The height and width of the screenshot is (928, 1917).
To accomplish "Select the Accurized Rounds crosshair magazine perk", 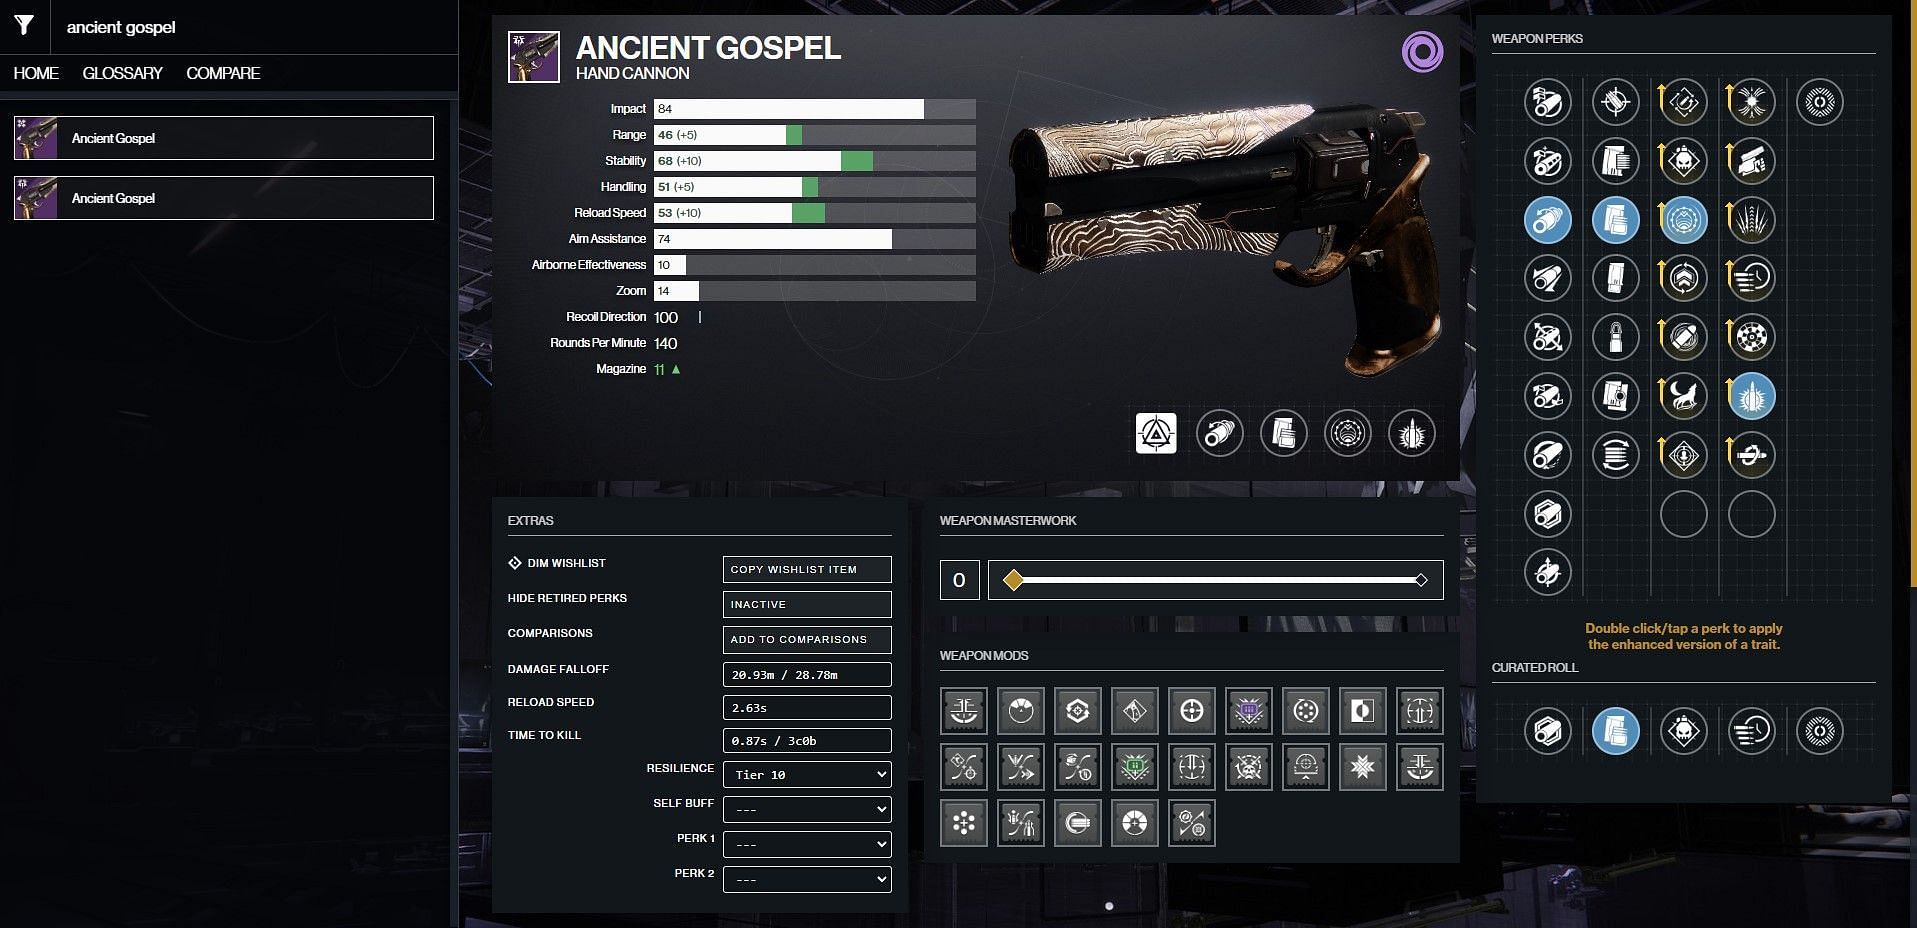I will [x=1616, y=101].
